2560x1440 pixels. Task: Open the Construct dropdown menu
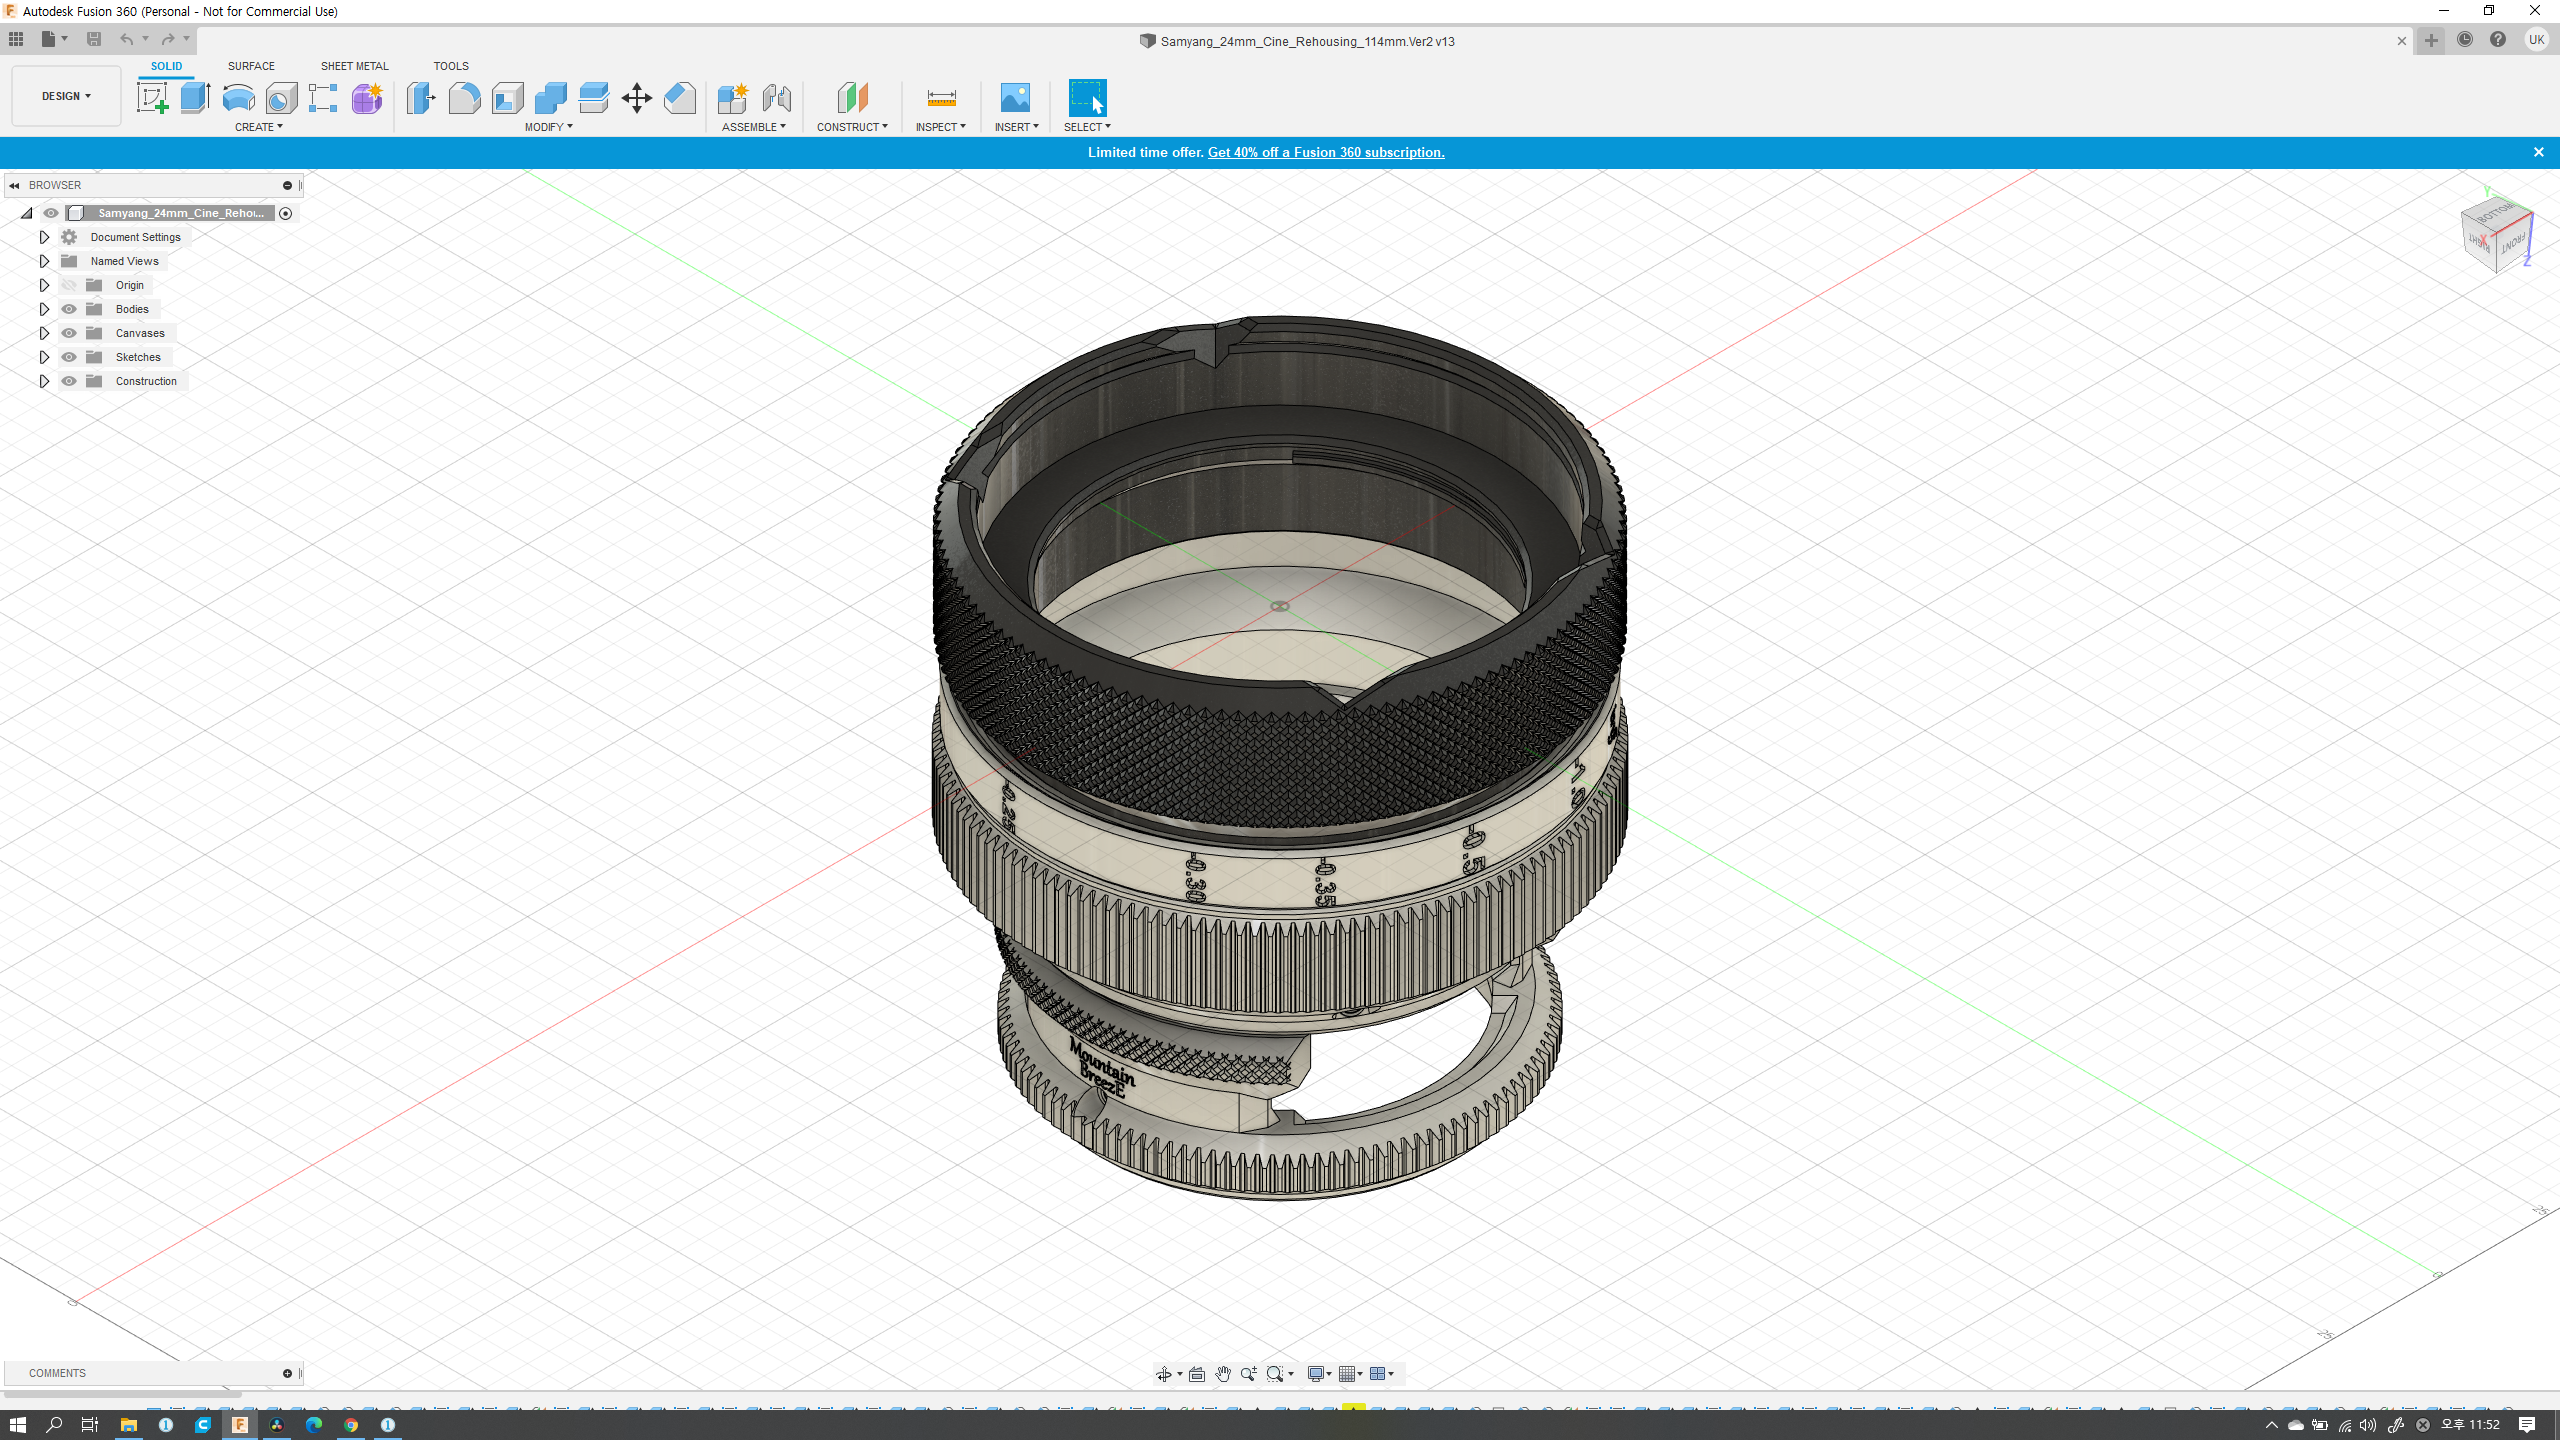coord(852,127)
